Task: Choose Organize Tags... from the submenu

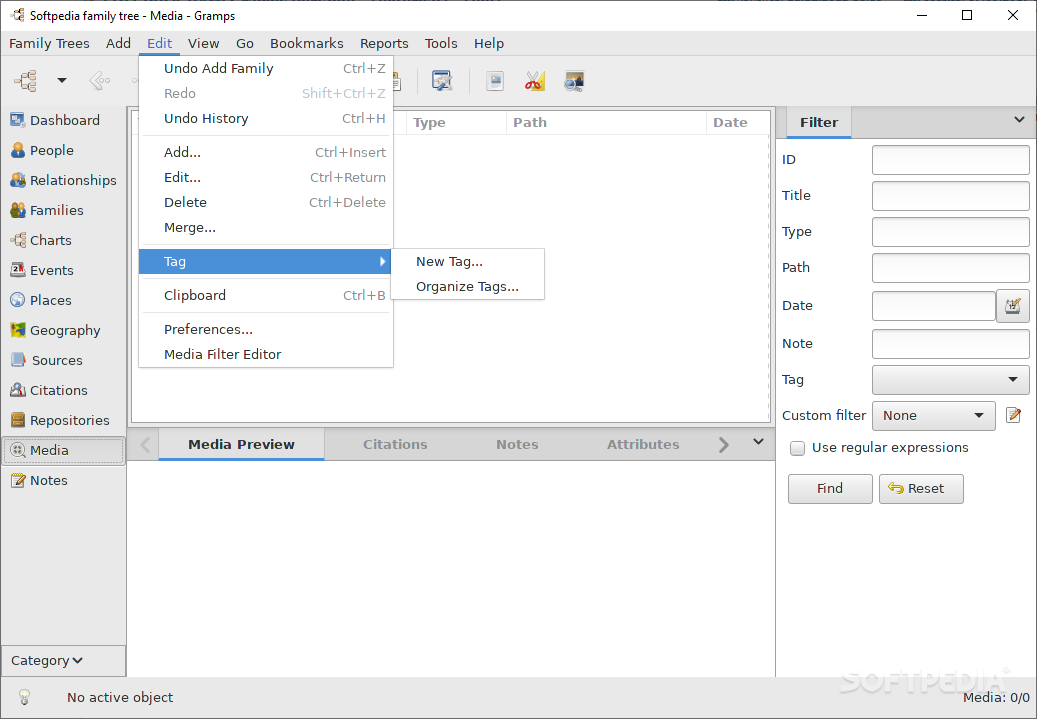Action: coord(468,286)
